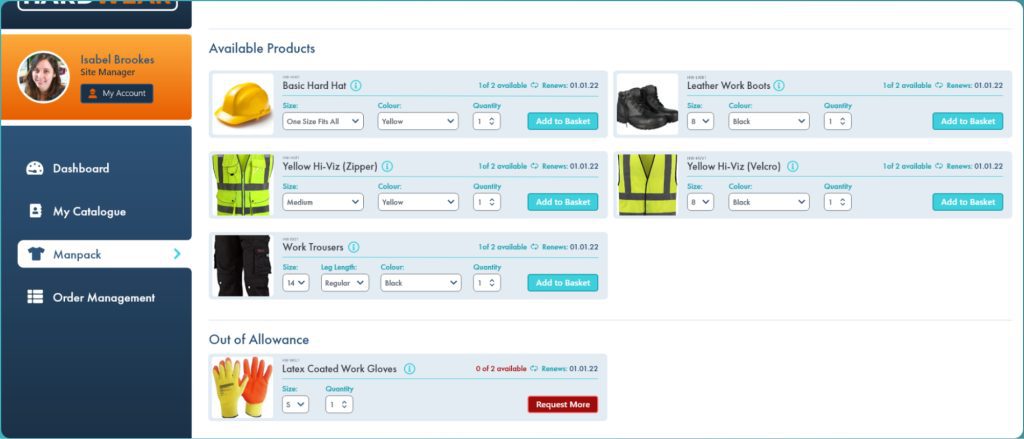Select Yellow Hi-Viz (Zipper) size dropdown

pyautogui.click(x=322, y=202)
